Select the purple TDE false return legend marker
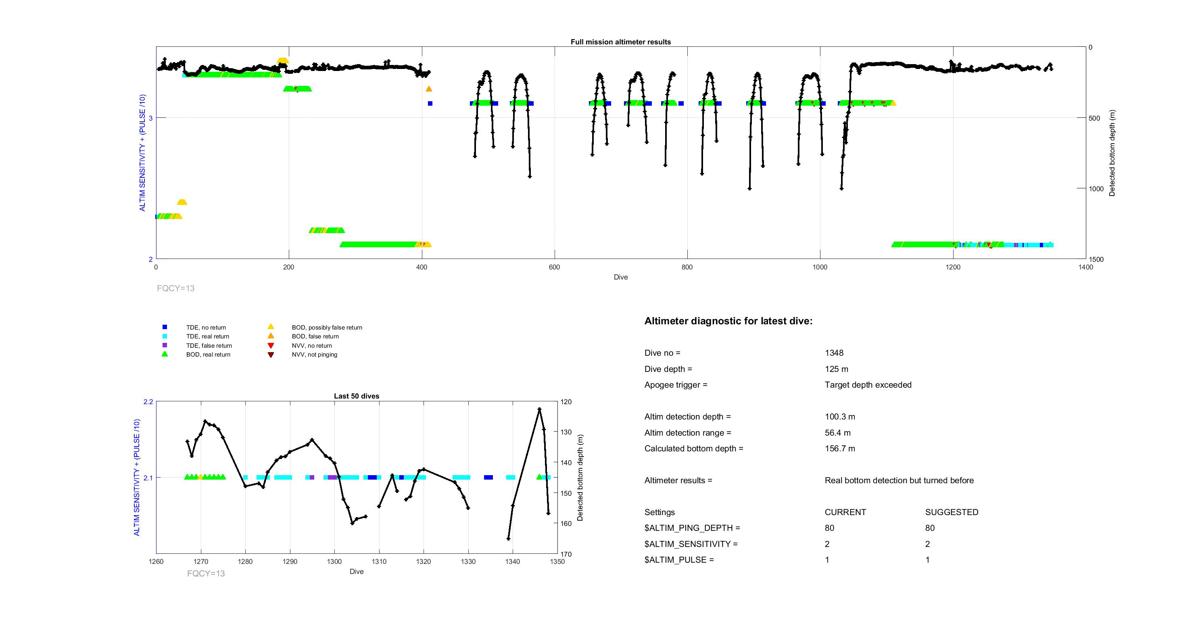Screen dimensions: 1200x622 pos(164,345)
